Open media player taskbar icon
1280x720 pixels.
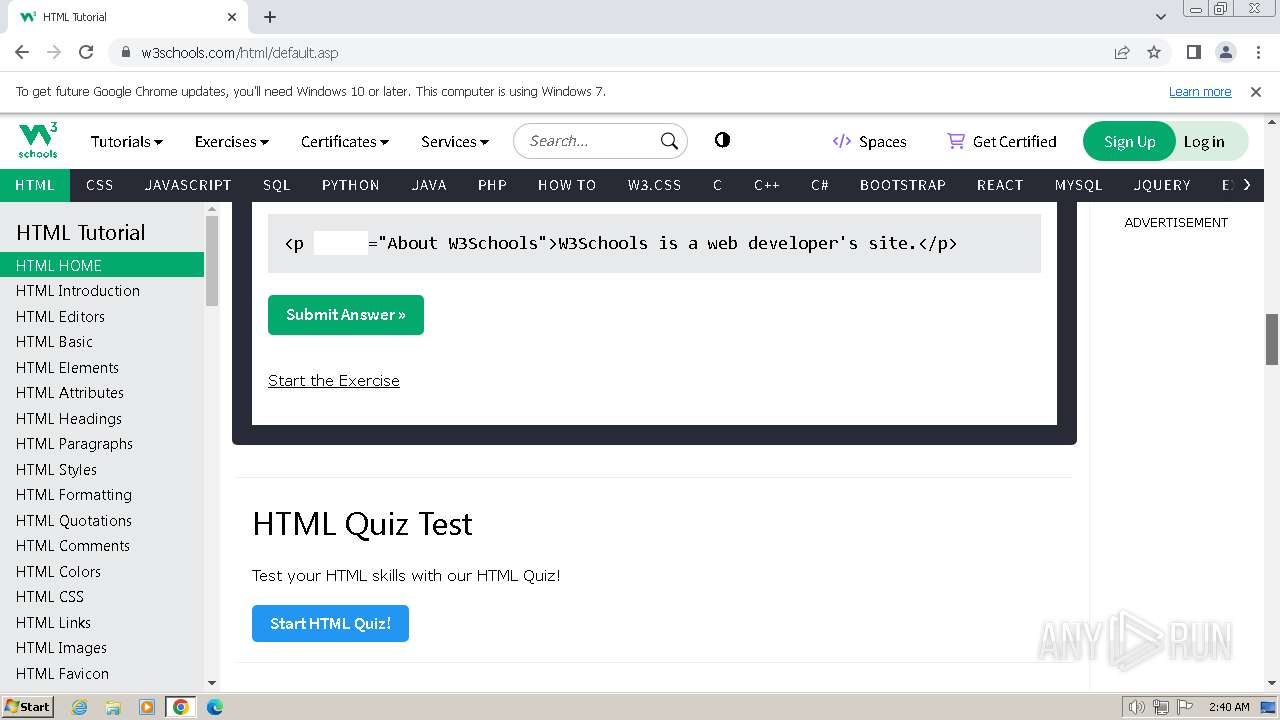(147, 707)
